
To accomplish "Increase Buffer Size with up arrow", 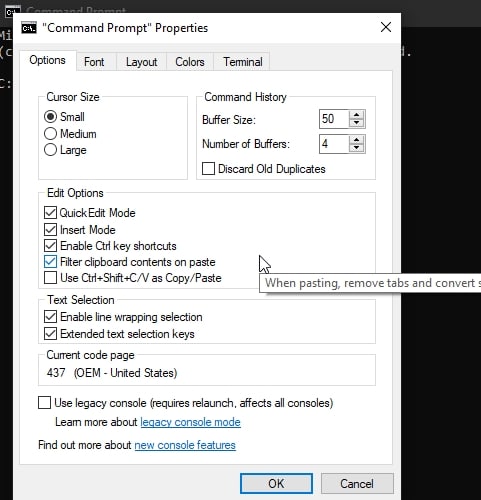I will [x=357, y=115].
